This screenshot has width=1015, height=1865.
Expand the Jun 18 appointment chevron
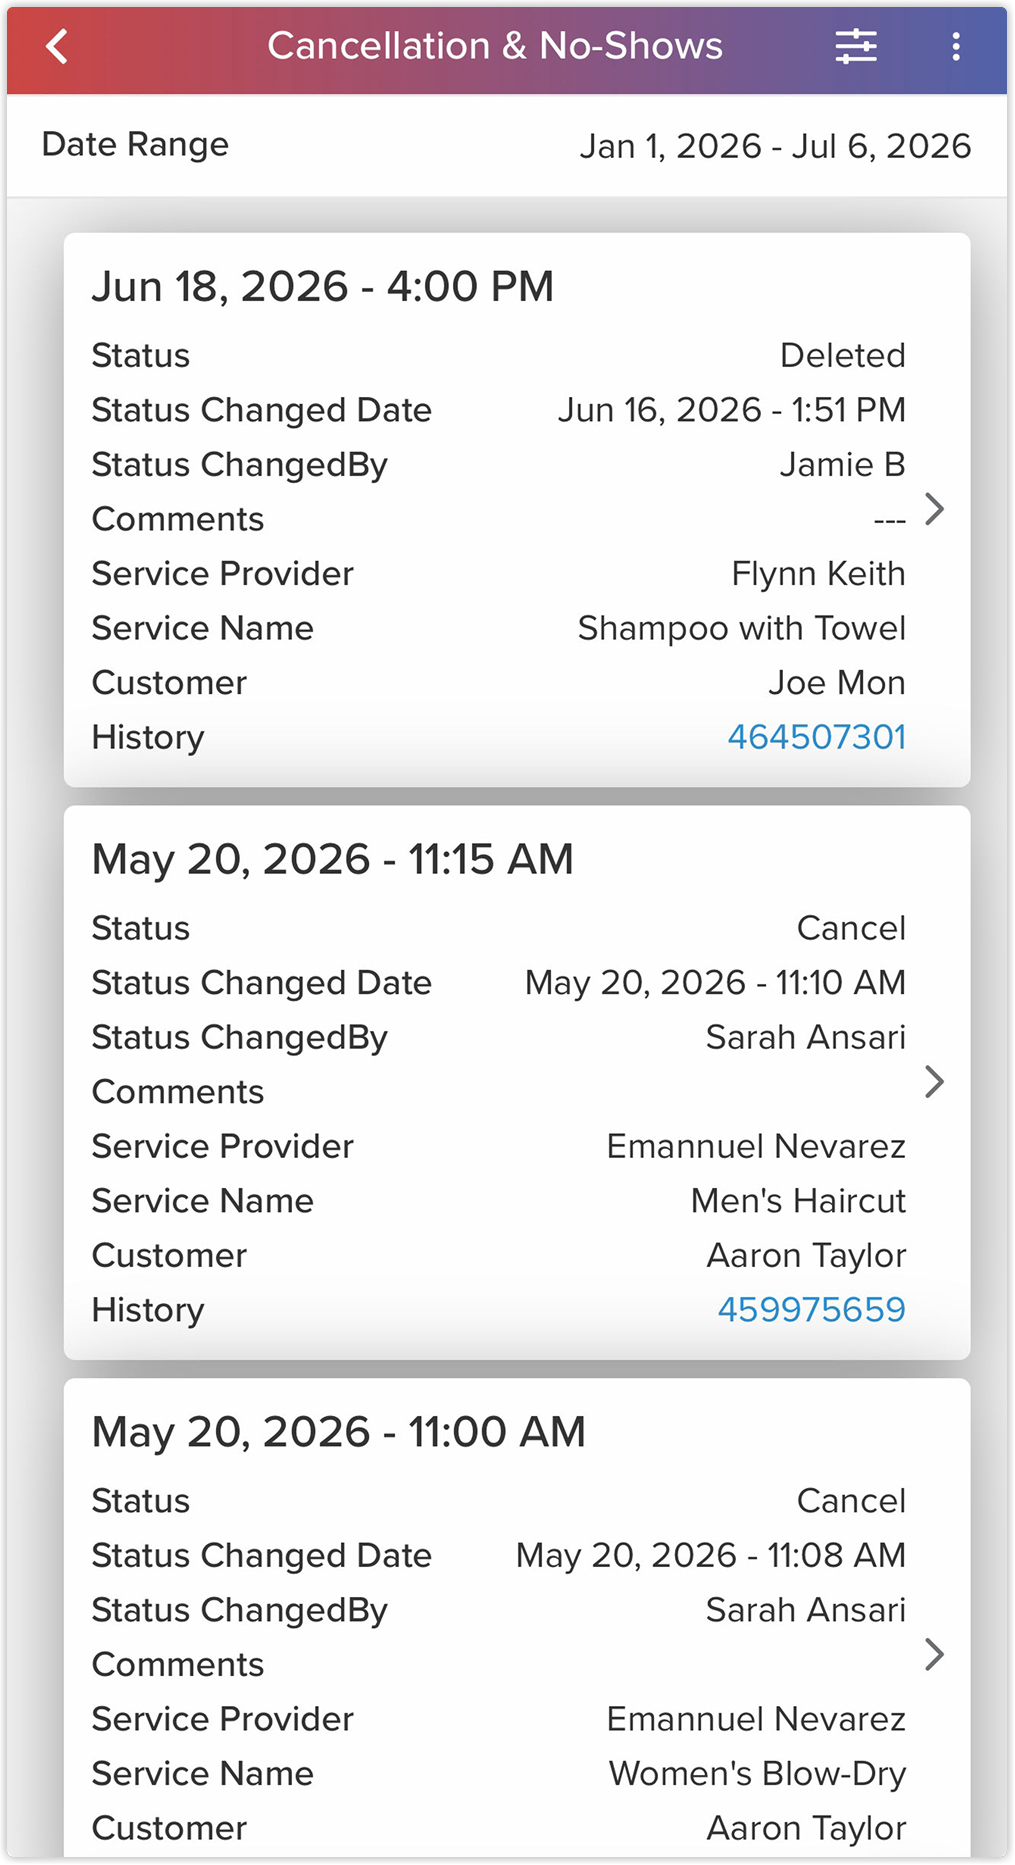point(935,509)
